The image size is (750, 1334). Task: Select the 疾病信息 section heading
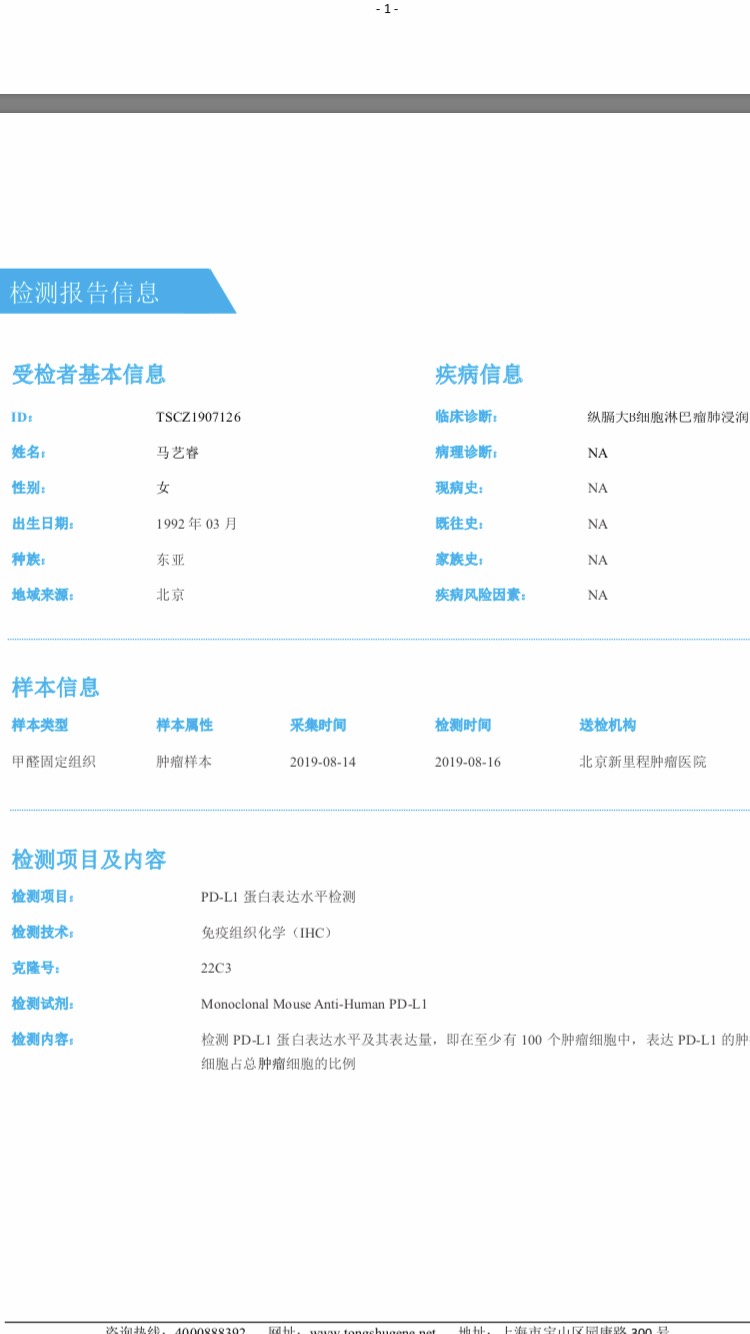click(x=479, y=375)
